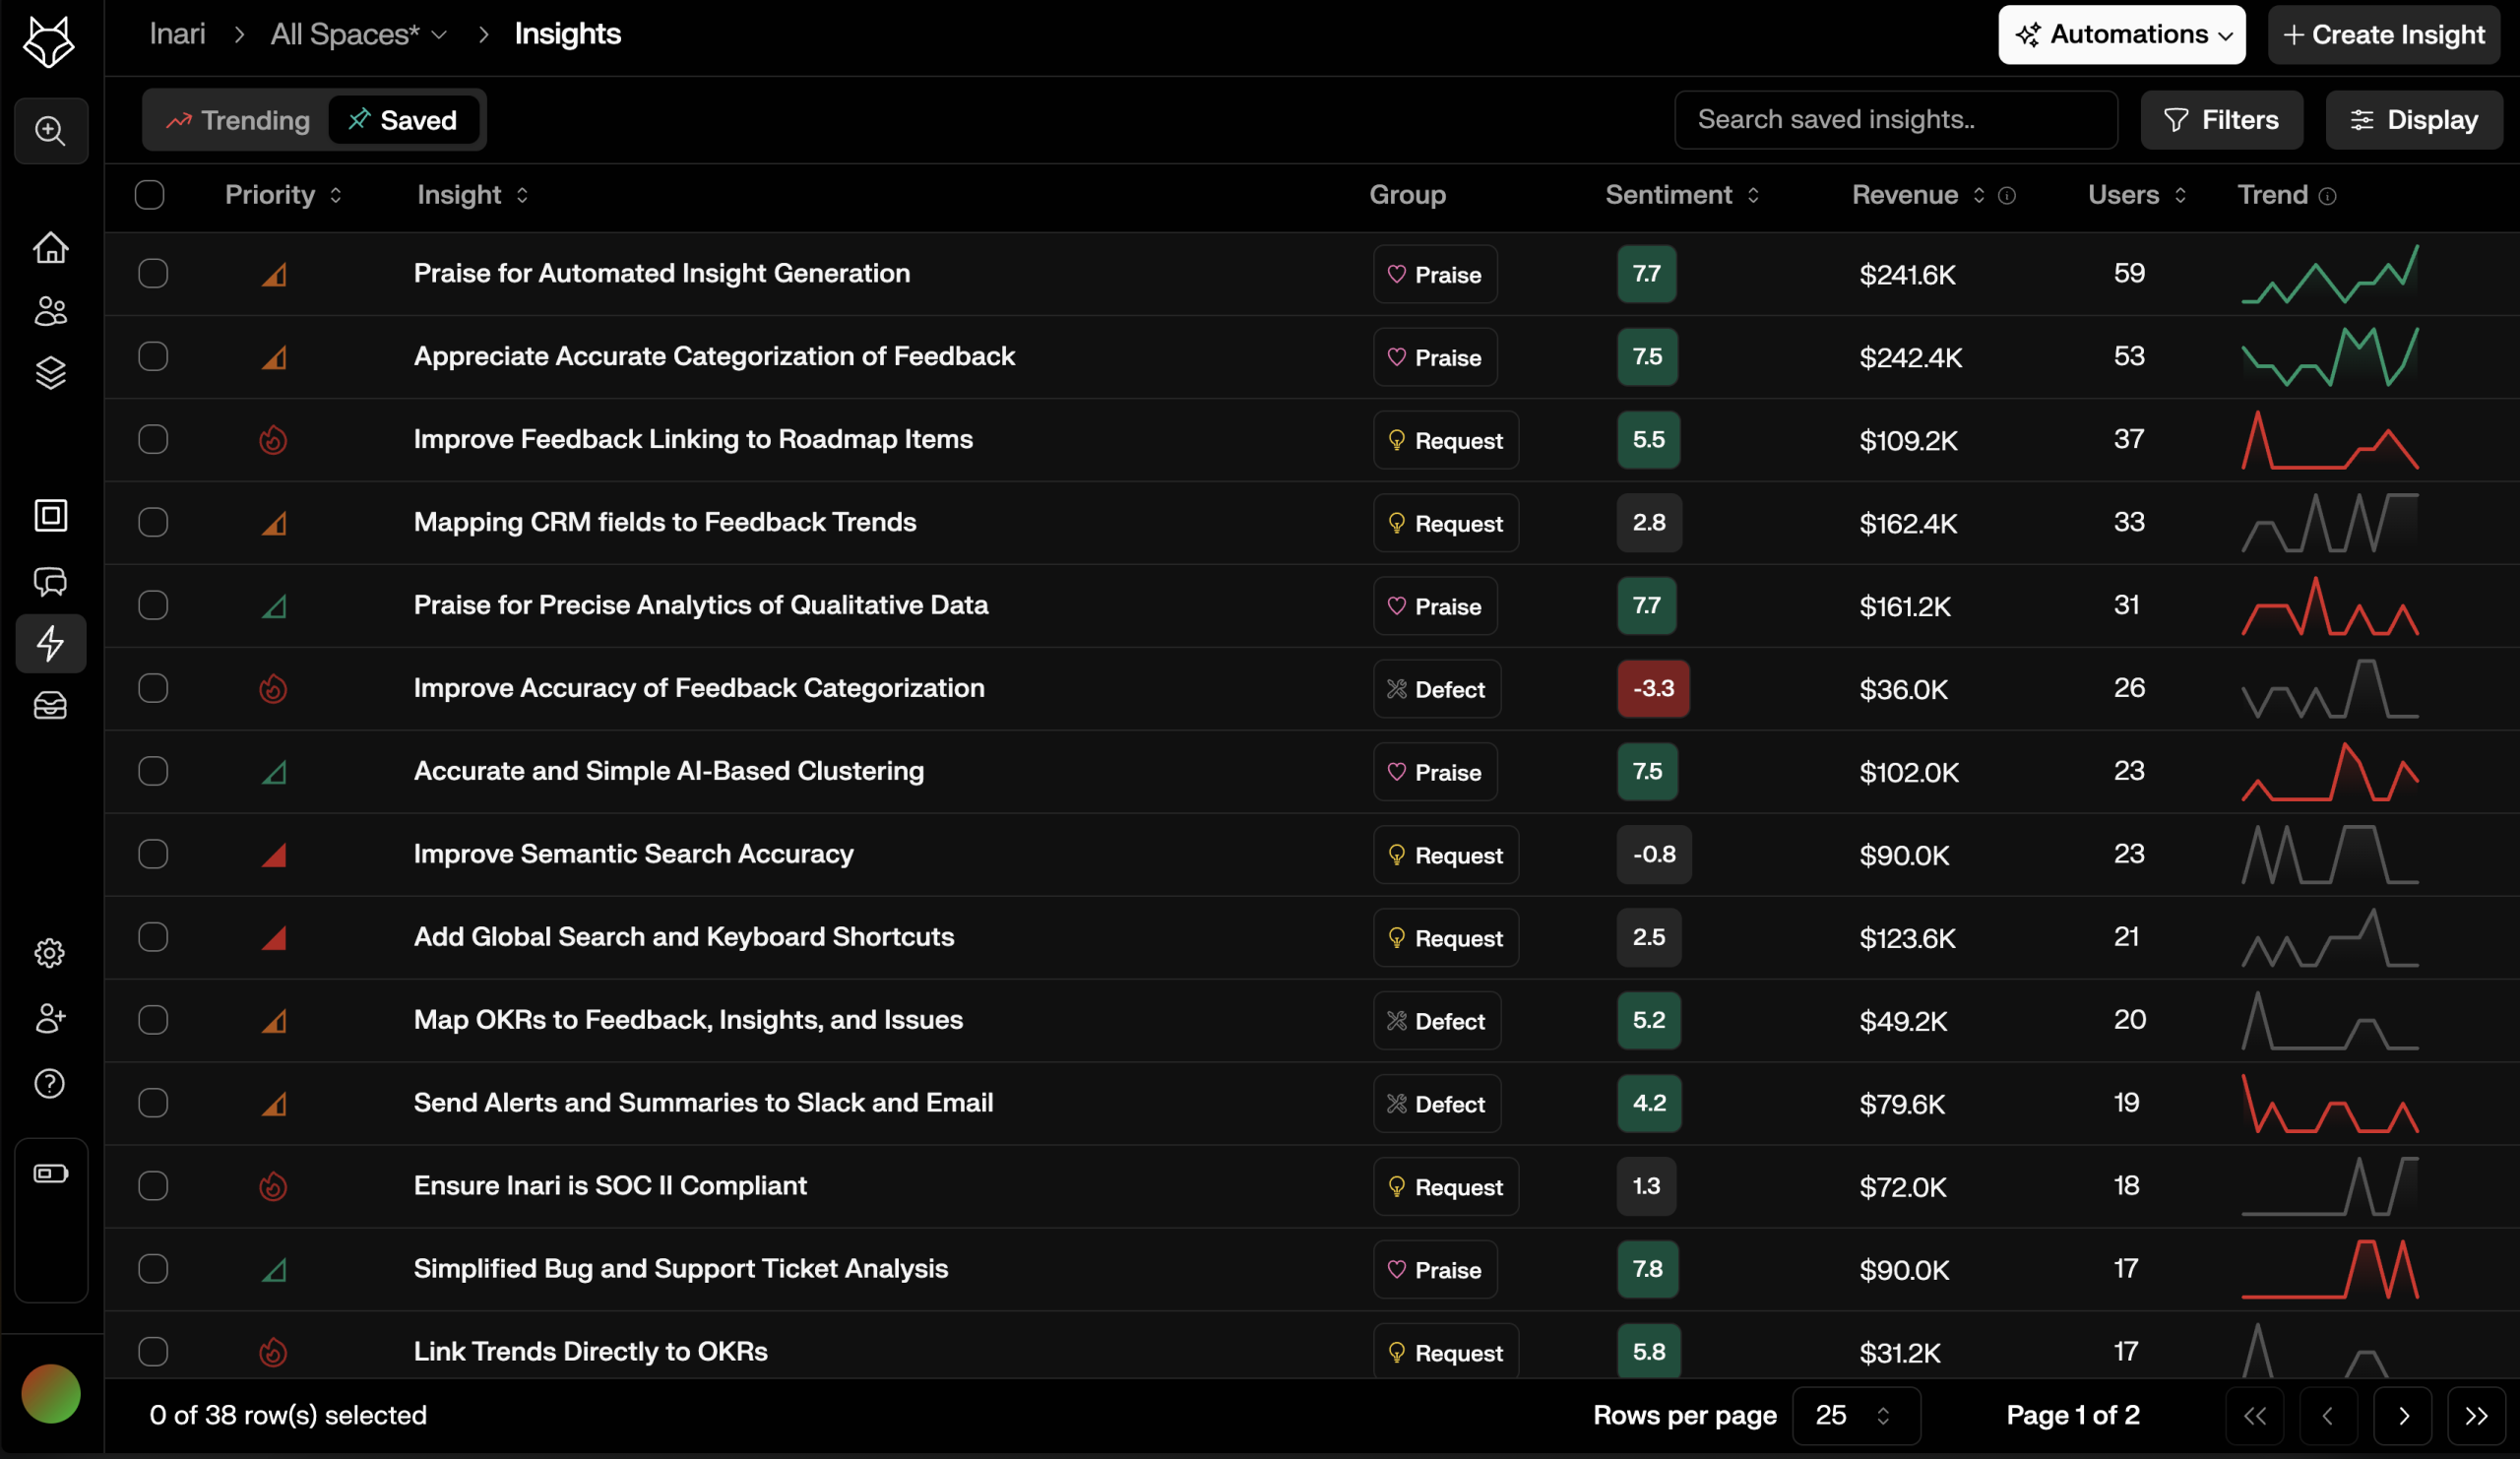This screenshot has height=1459, width=2520.
Task: Open the Home icon in sidebar
Action: coord(50,247)
